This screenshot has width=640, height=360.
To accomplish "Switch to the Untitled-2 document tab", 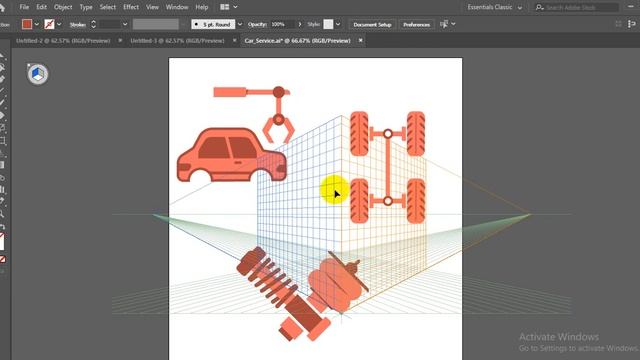I will click(x=63, y=41).
